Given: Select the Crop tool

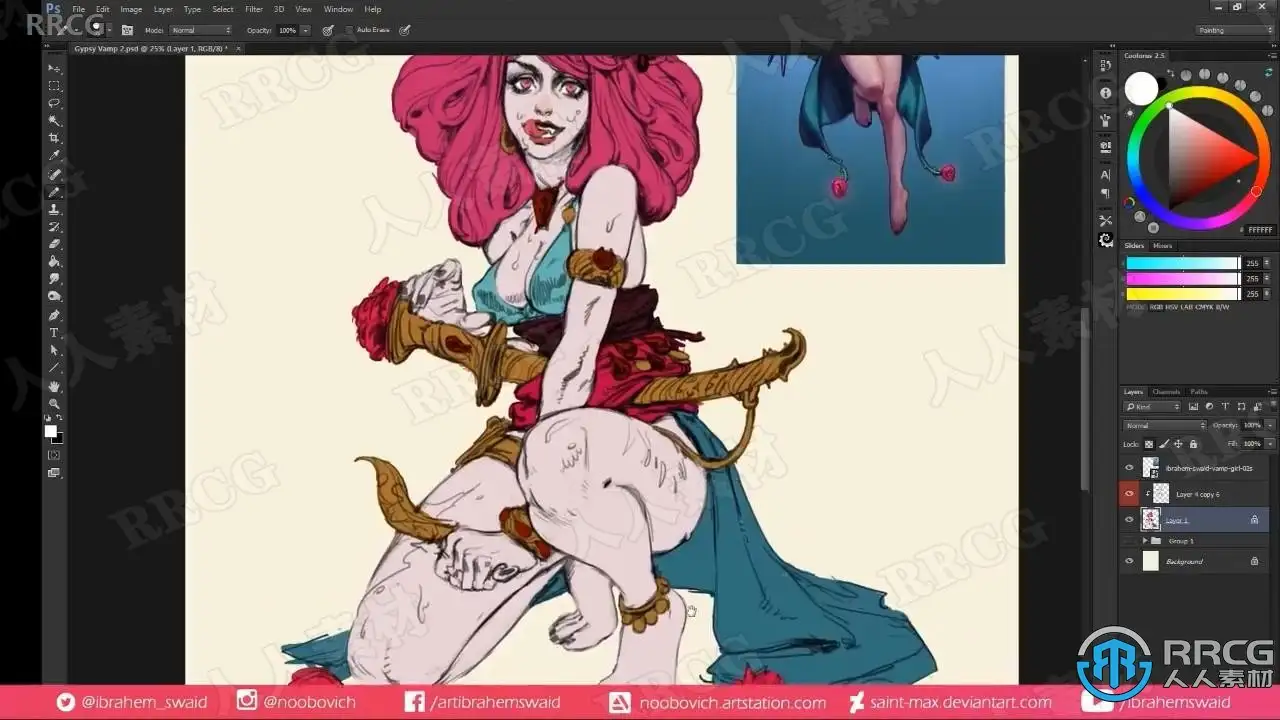Looking at the screenshot, I should [x=54, y=138].
